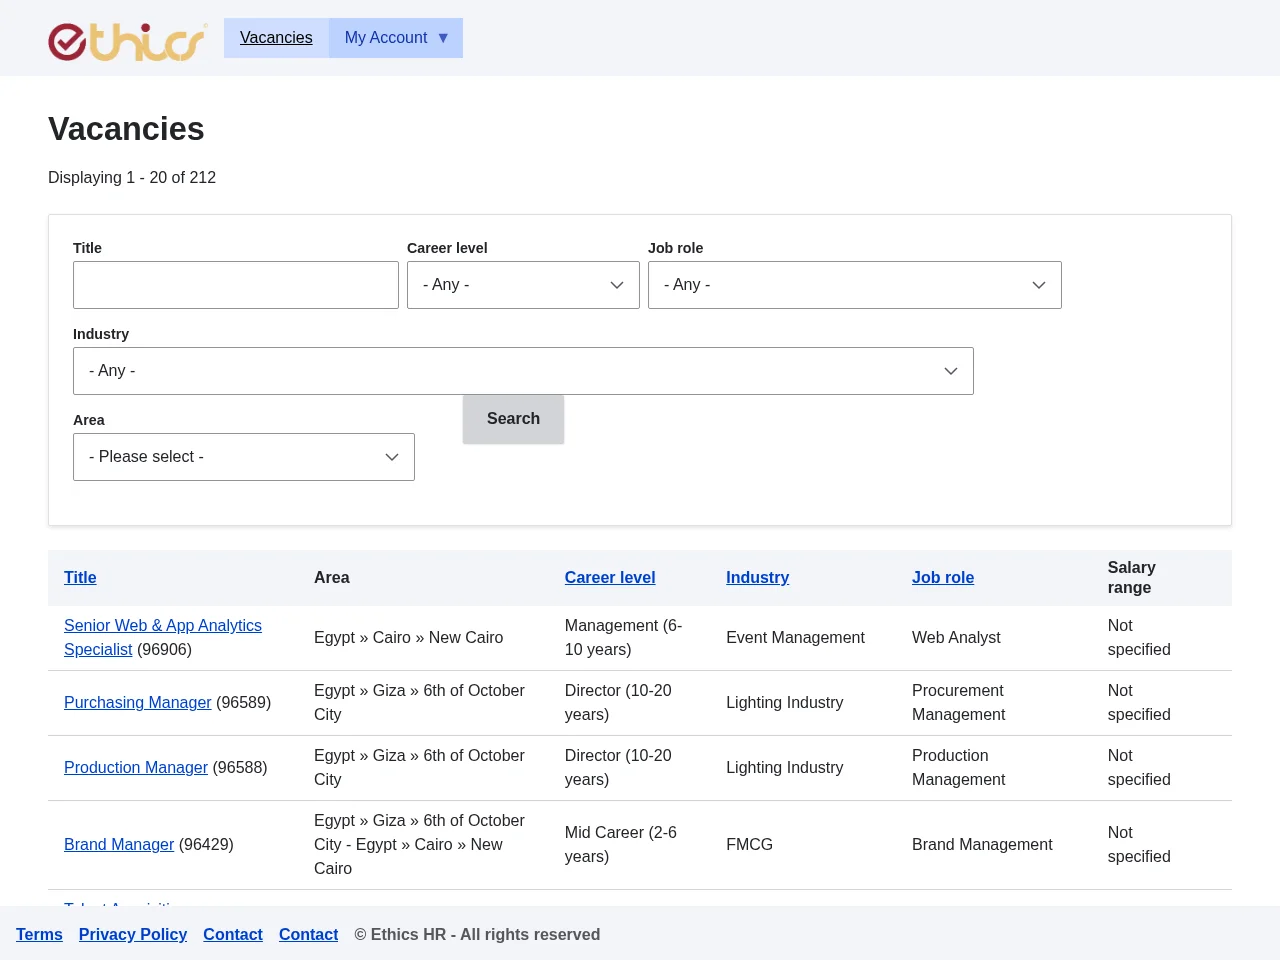The image size is (1280, 960).
Task: Sort table by Career level column
Action: (610, 577)
